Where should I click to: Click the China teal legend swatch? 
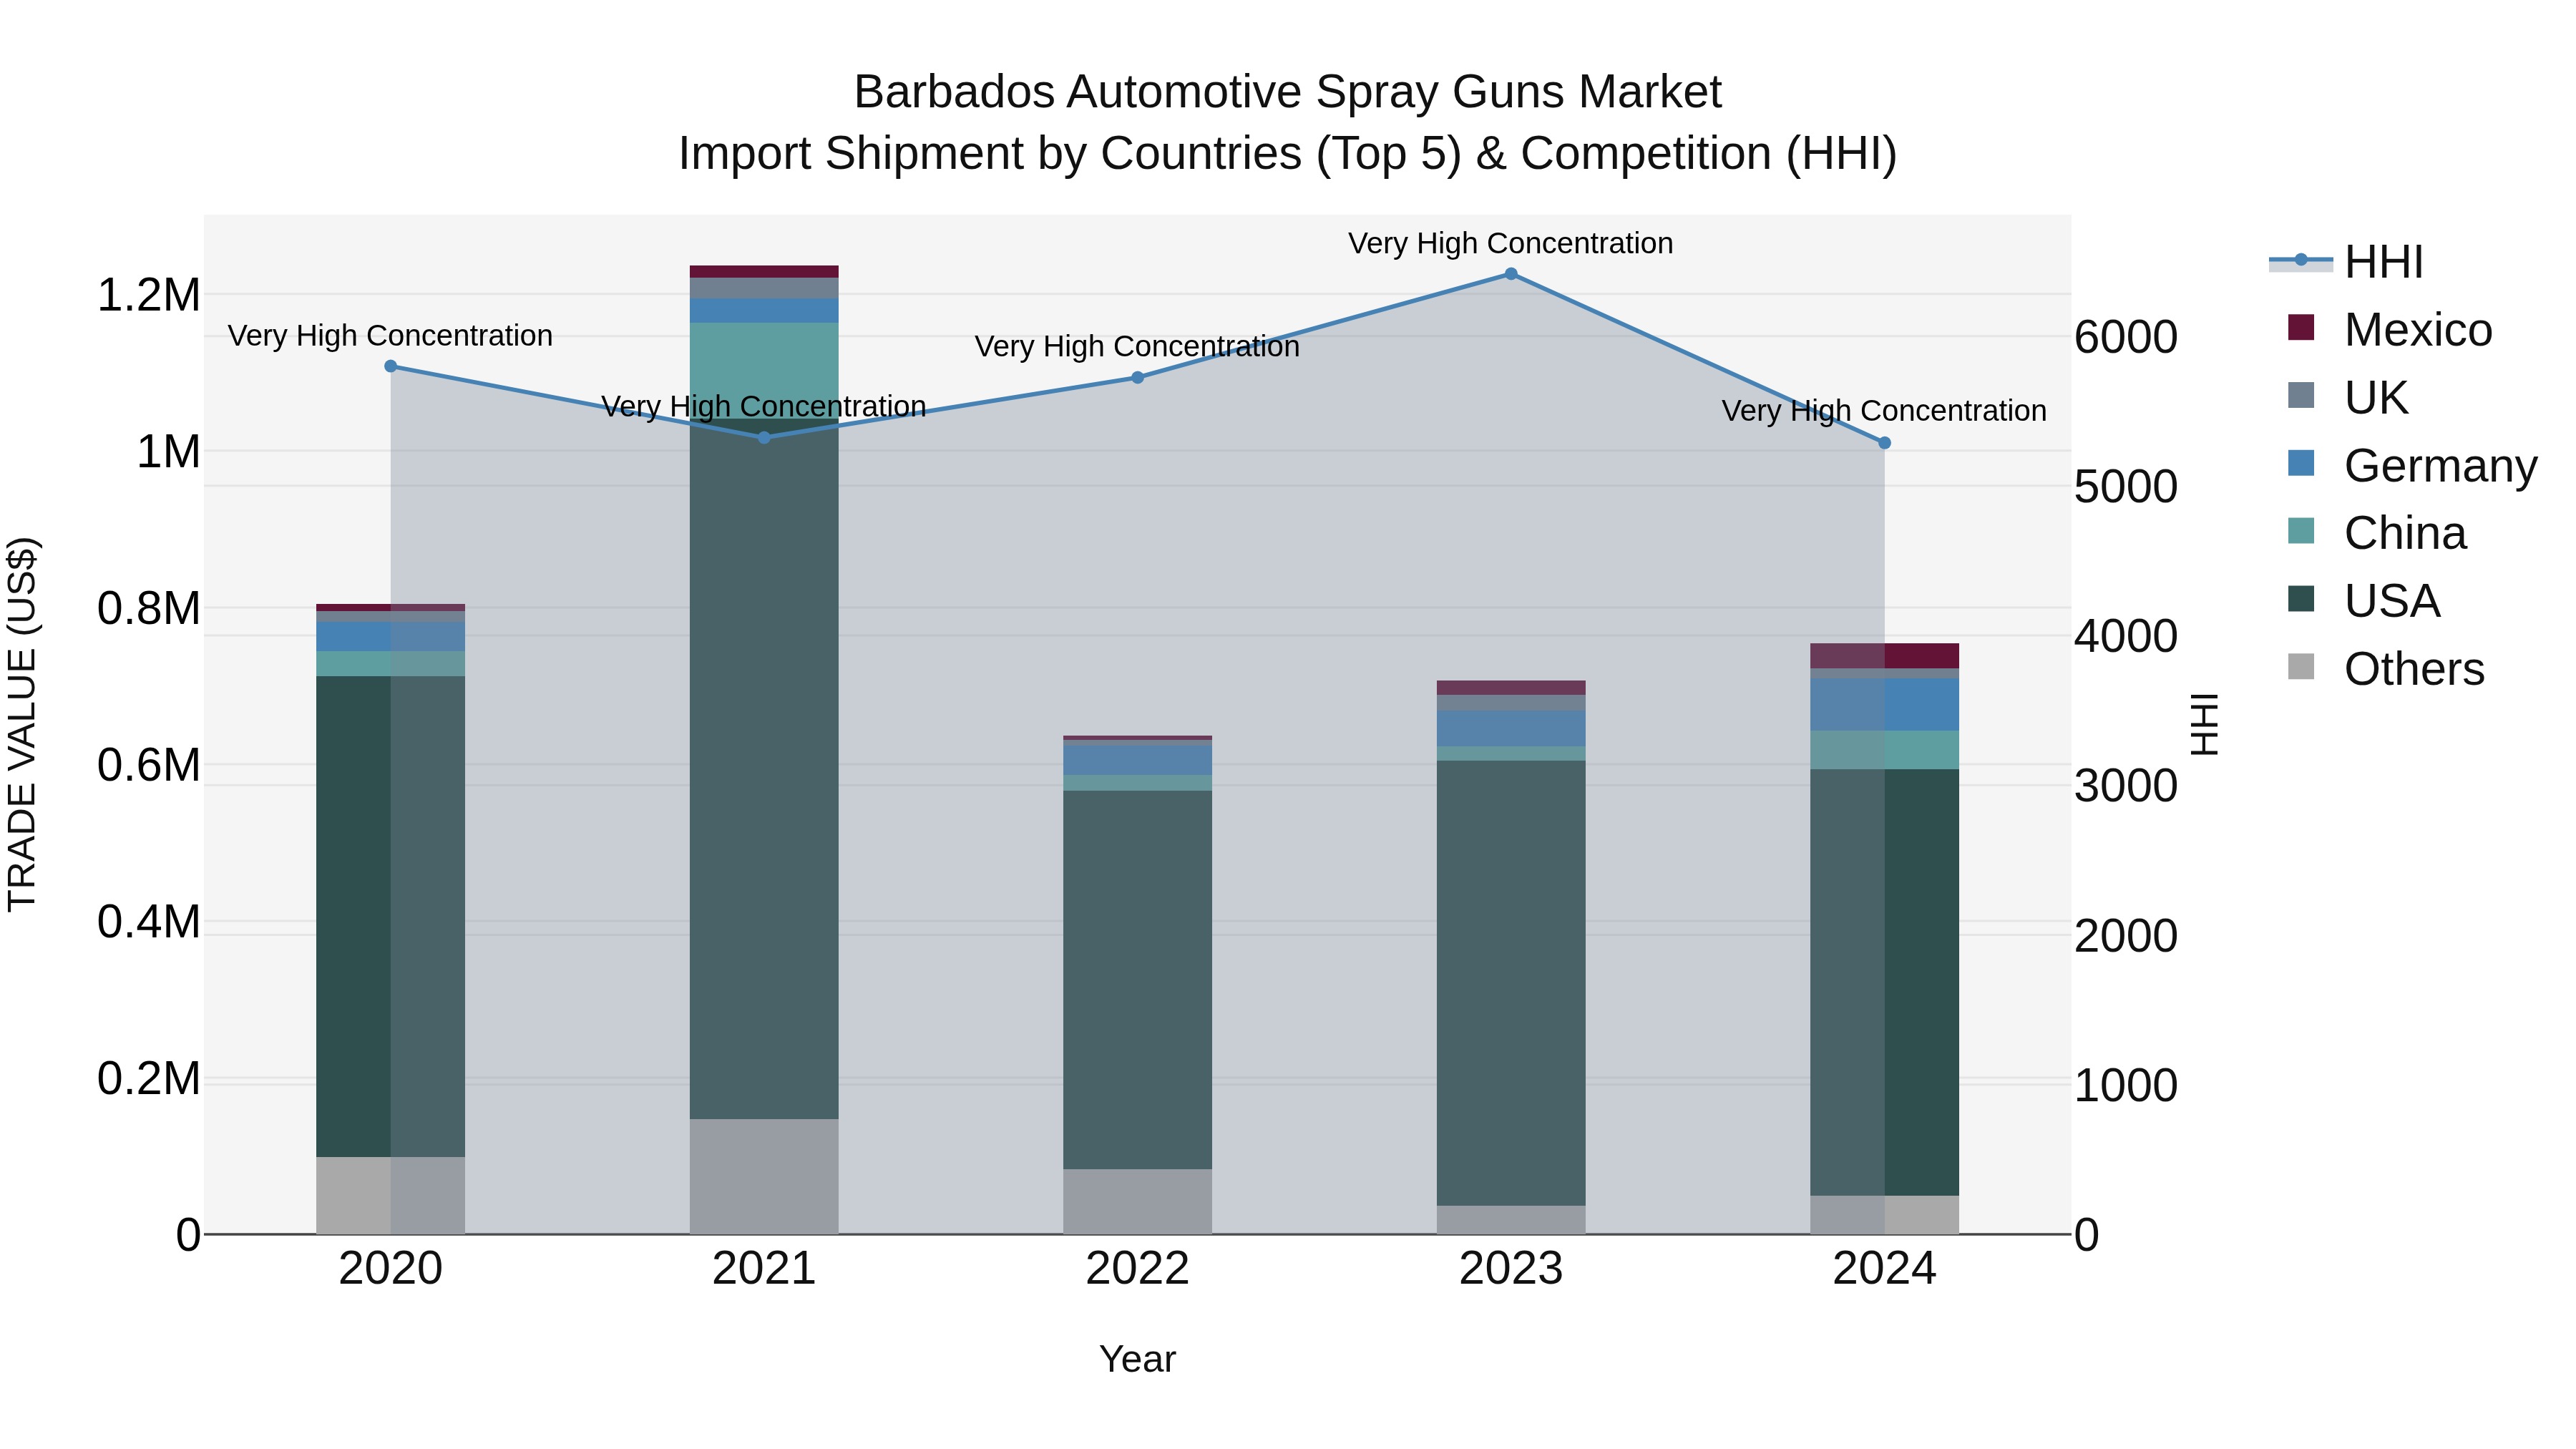click(x=2301, y=531)
